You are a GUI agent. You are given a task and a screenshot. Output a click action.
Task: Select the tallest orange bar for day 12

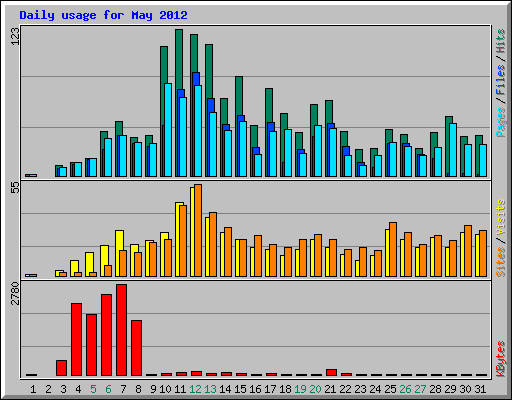198,230
